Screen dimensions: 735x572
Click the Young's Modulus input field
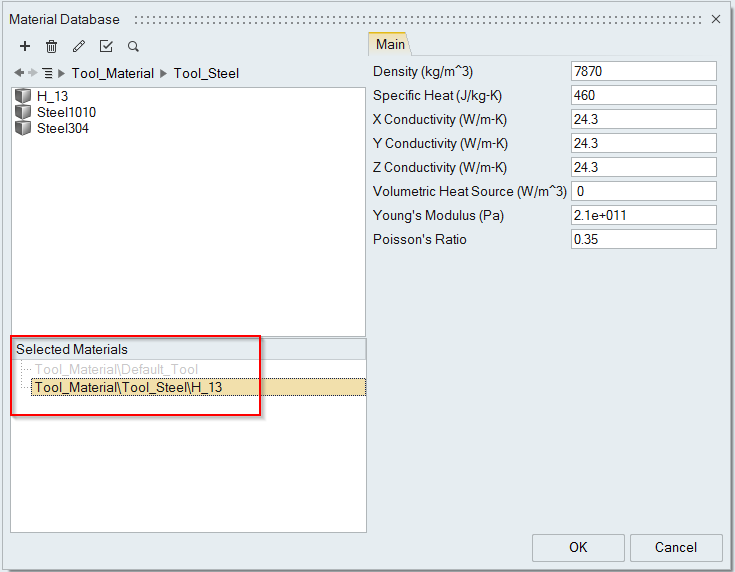643,215
